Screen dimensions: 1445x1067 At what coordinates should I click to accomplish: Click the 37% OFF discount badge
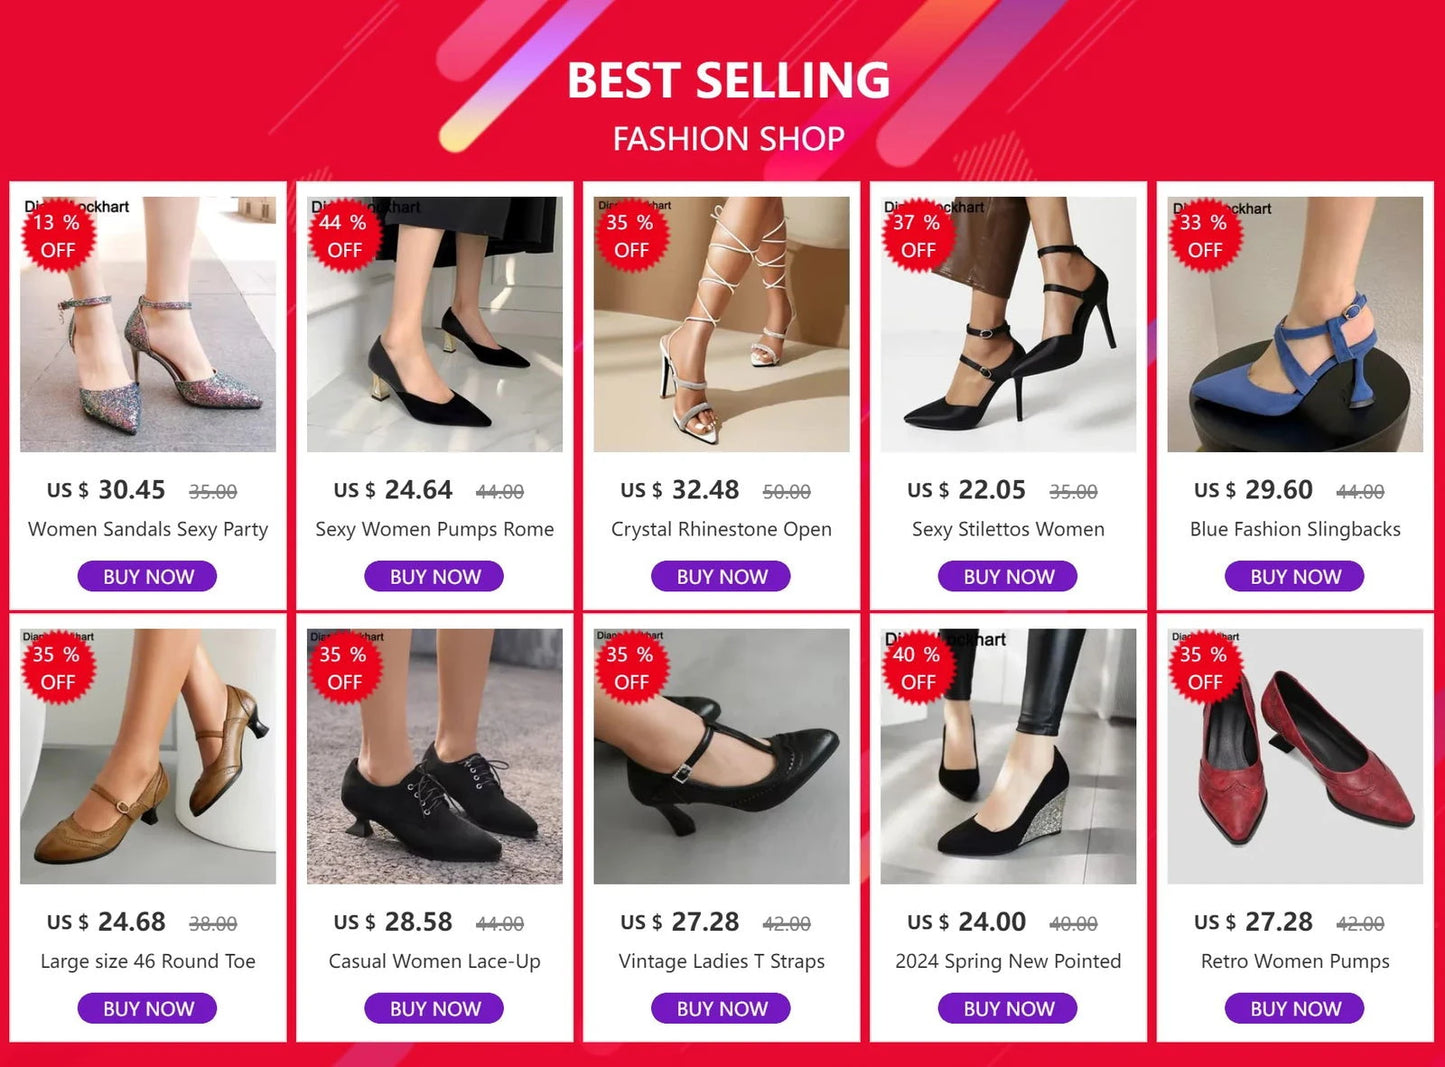click(x=917, y=237)
